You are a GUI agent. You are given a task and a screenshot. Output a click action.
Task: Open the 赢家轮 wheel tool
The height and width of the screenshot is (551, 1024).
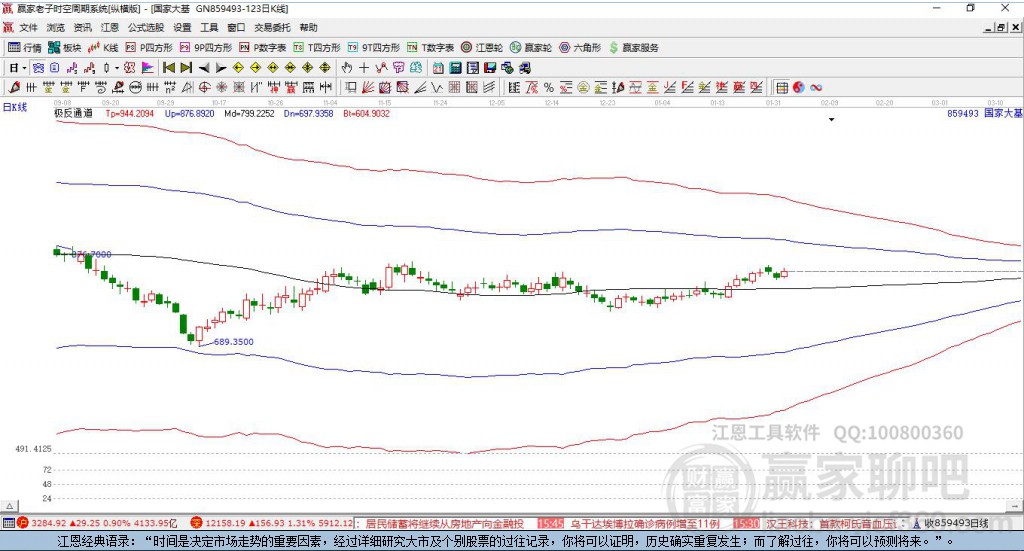[531, 48]
